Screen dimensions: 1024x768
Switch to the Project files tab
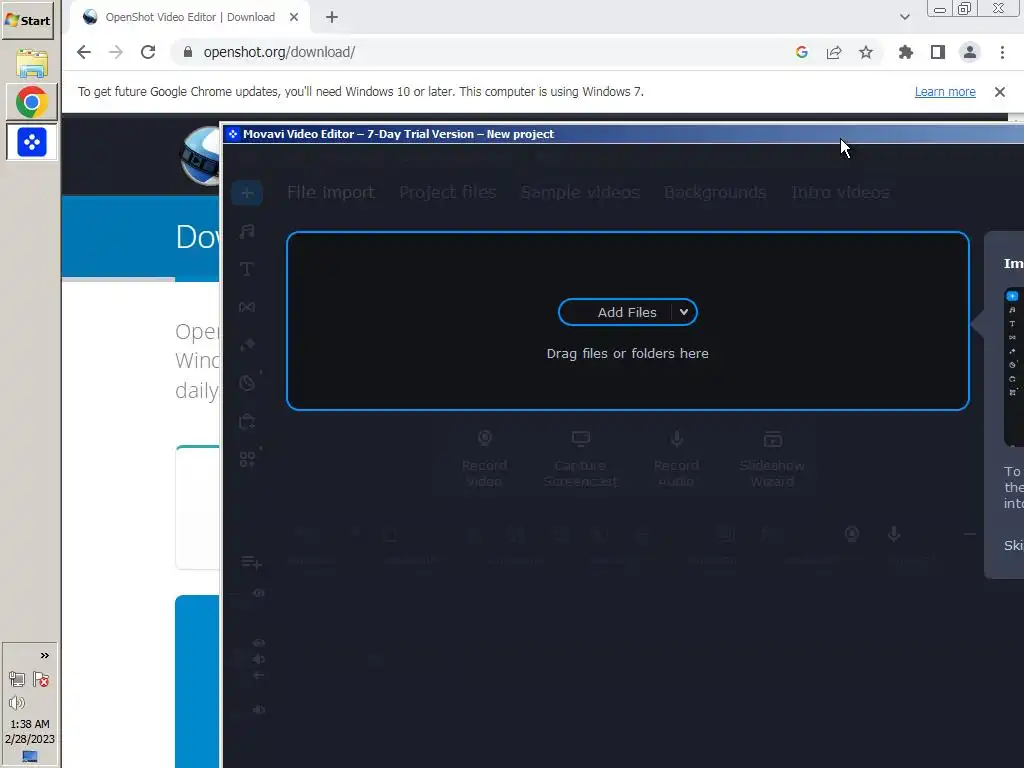(448, 193)
